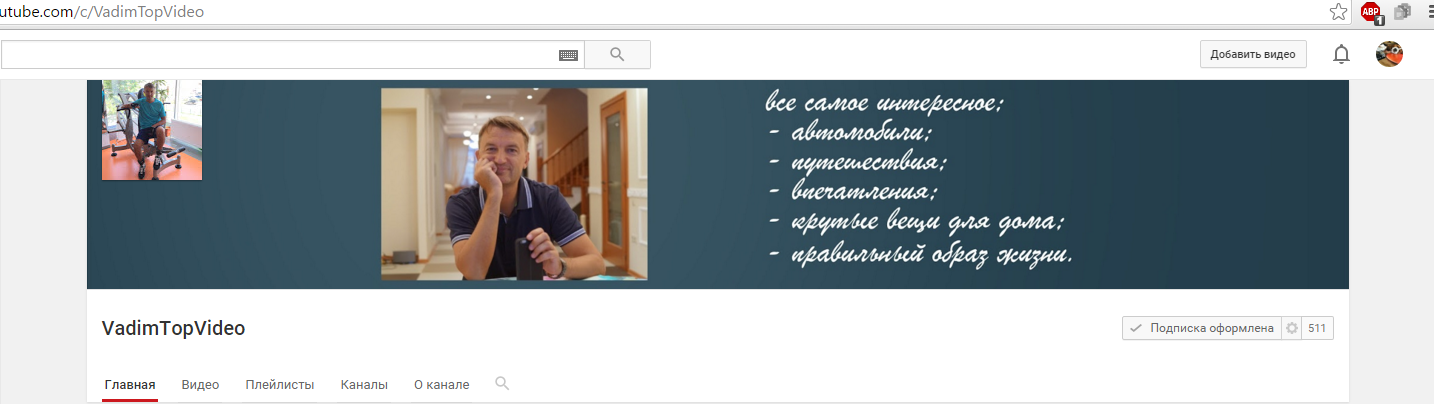Open subscription settings gear icon
The image size is (1434, 404).
click(1291, 328)
